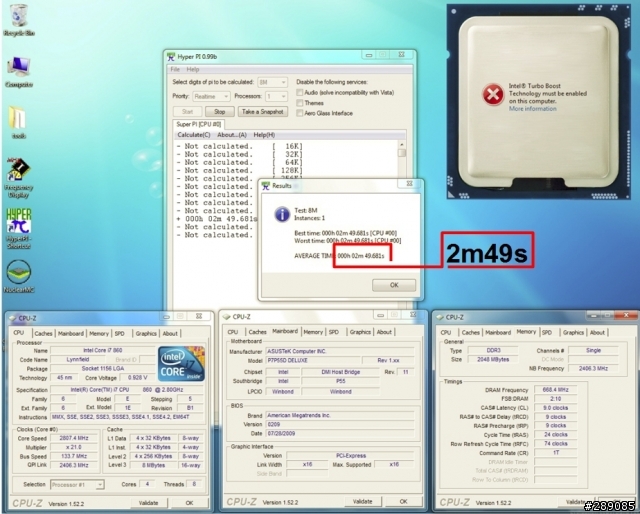
Task: Click the Core Speed 2807.4 MHz value
Action: (74, 438)
